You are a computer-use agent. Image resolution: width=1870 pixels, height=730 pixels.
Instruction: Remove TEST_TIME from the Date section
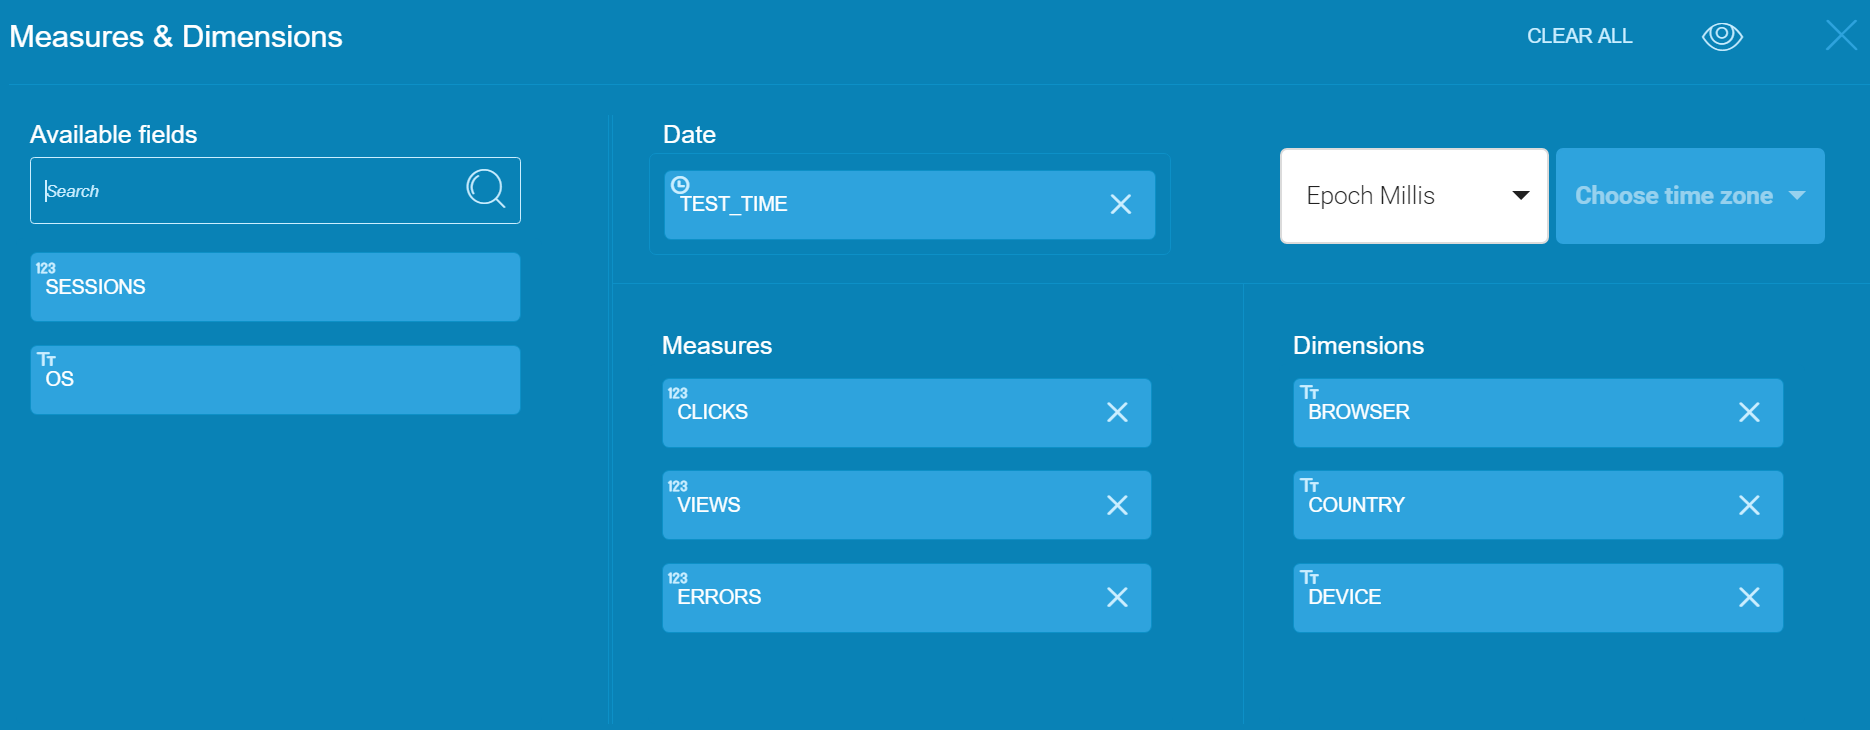point(1120,204)
